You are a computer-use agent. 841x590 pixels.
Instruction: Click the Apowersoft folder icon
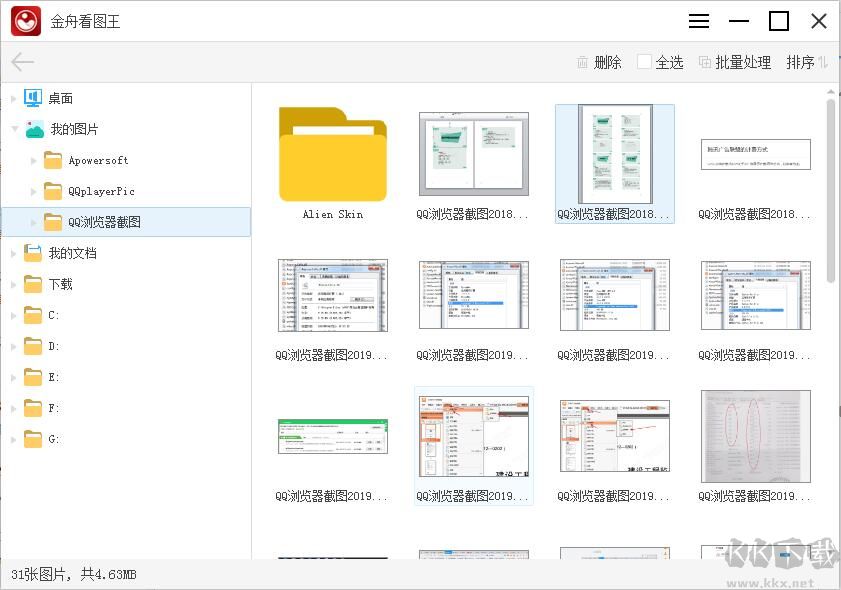(53, 160)
